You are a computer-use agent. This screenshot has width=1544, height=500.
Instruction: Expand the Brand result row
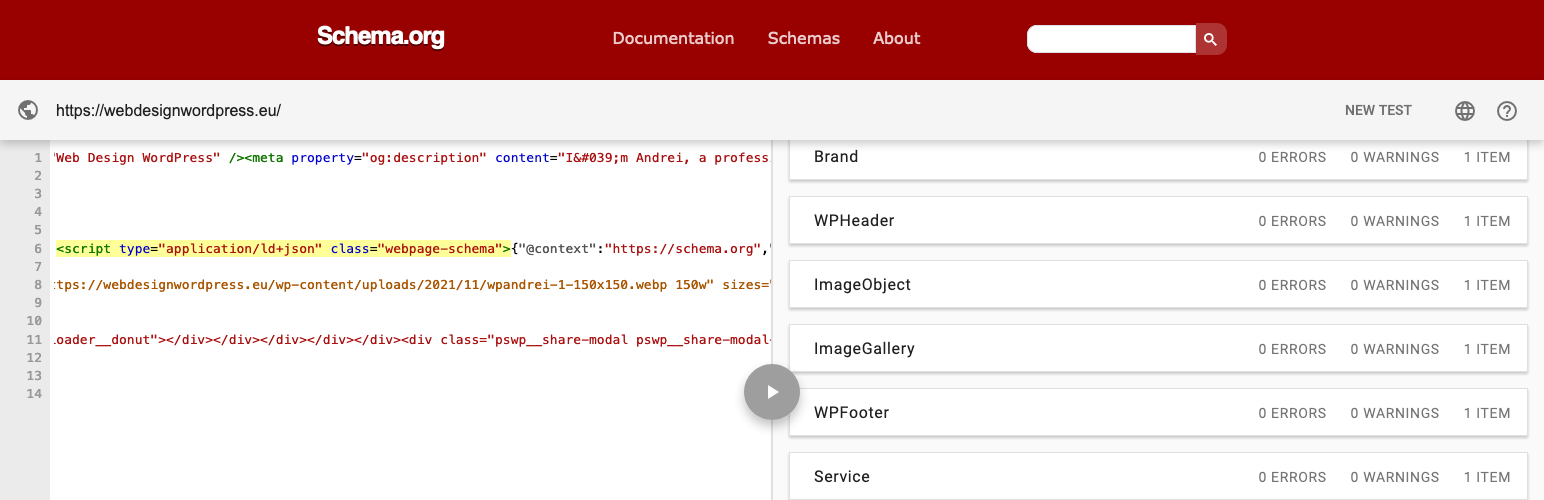pyautogui.click(x=1158, y=157)
